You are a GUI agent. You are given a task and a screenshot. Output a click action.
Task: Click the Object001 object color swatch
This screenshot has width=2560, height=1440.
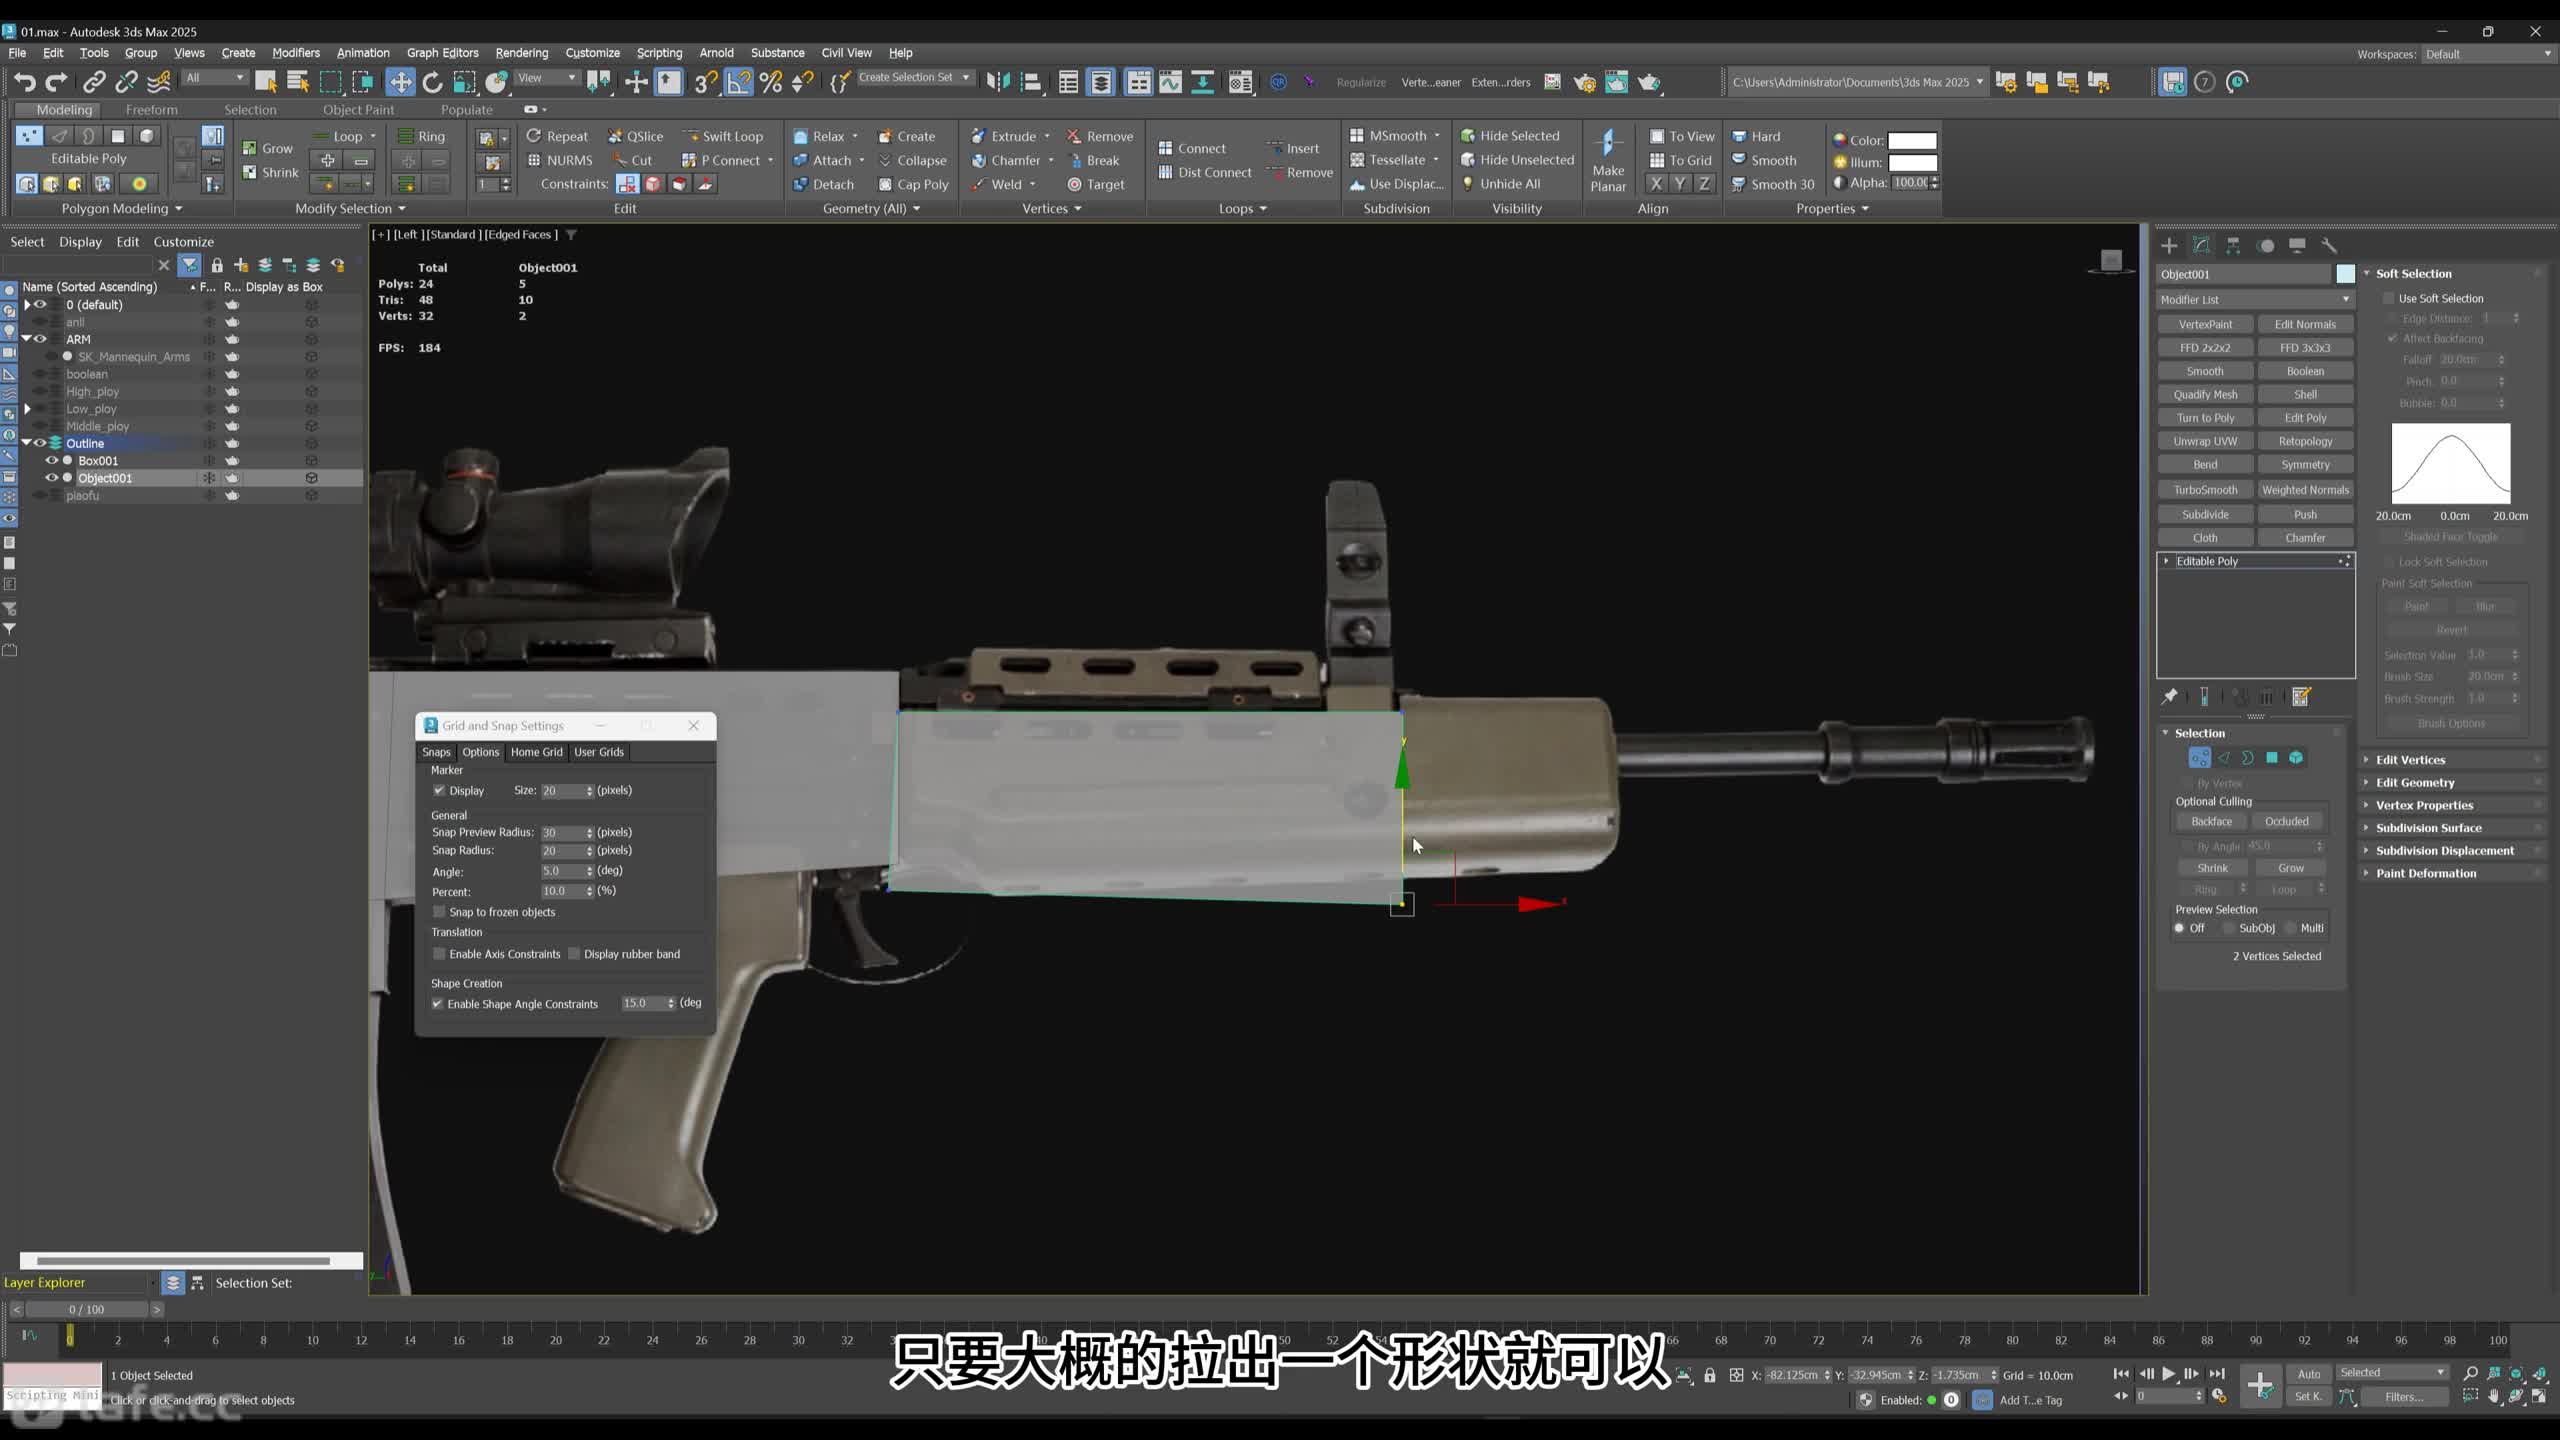(x=2345, y=274)
